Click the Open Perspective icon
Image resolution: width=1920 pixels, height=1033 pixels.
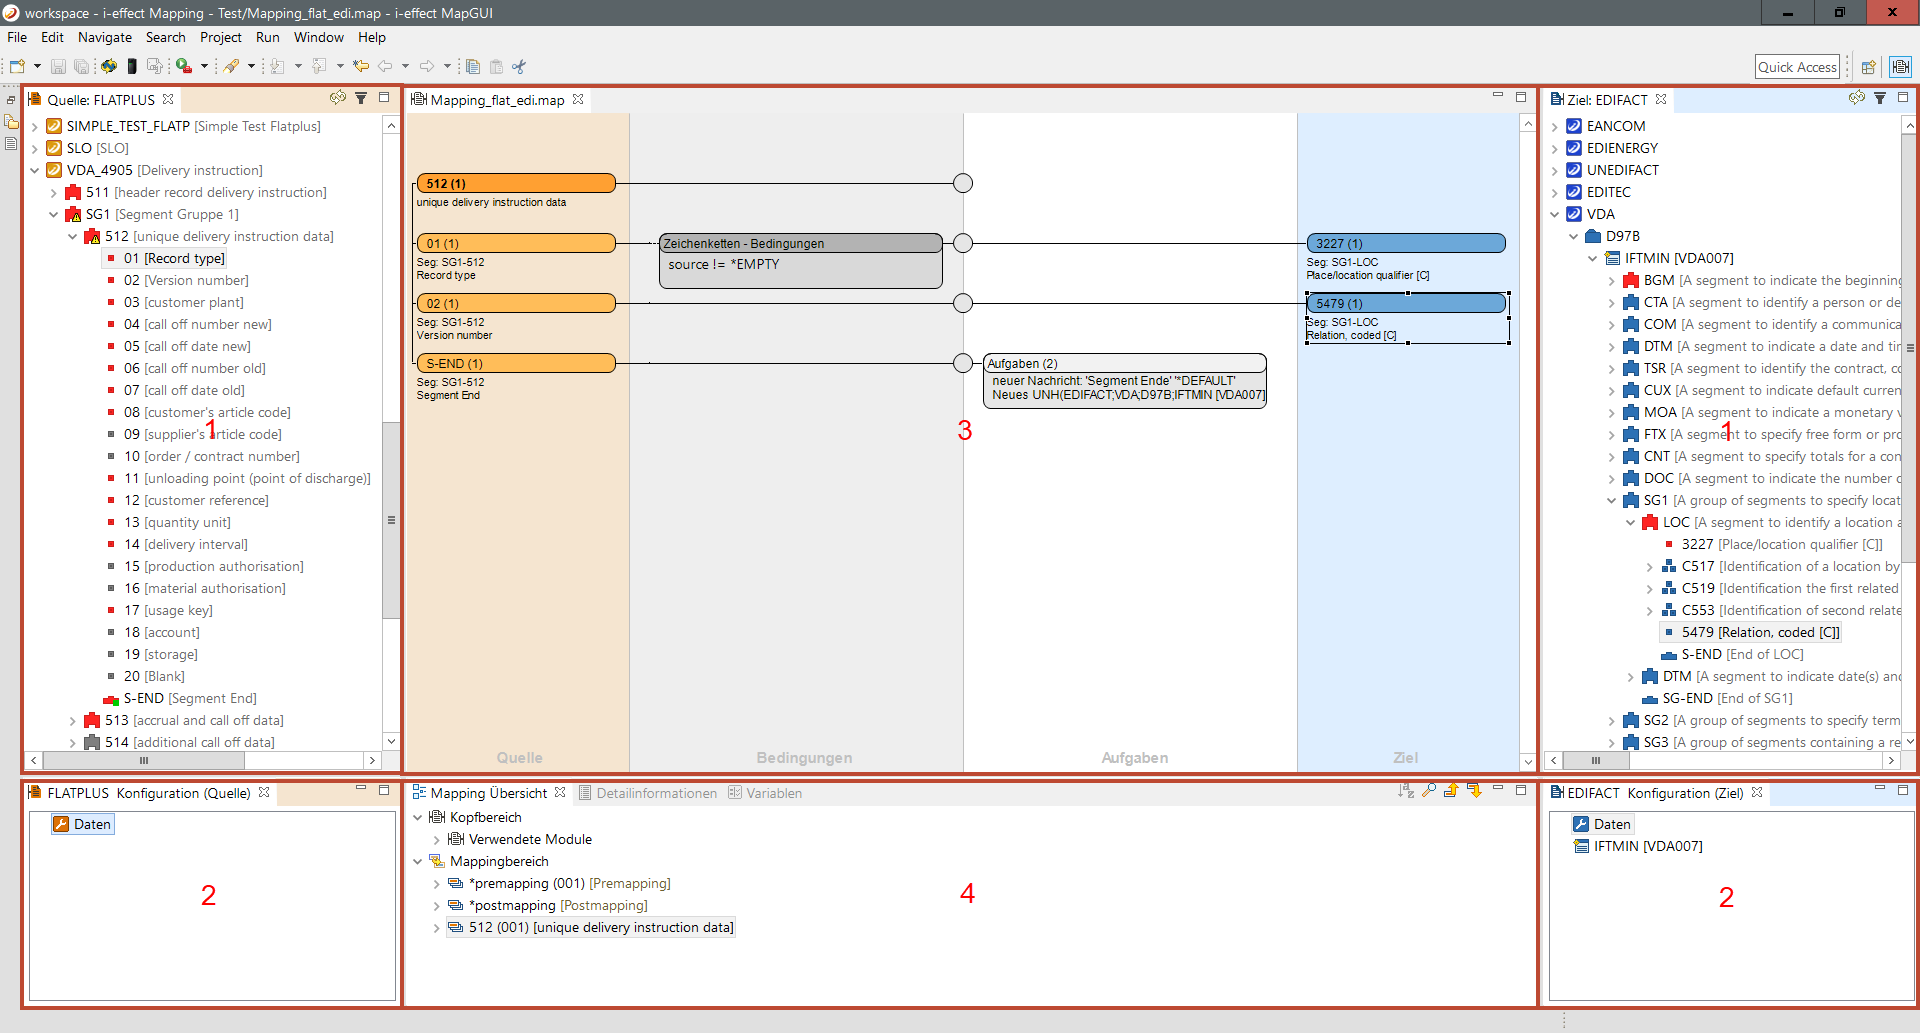pos(1867,67)
